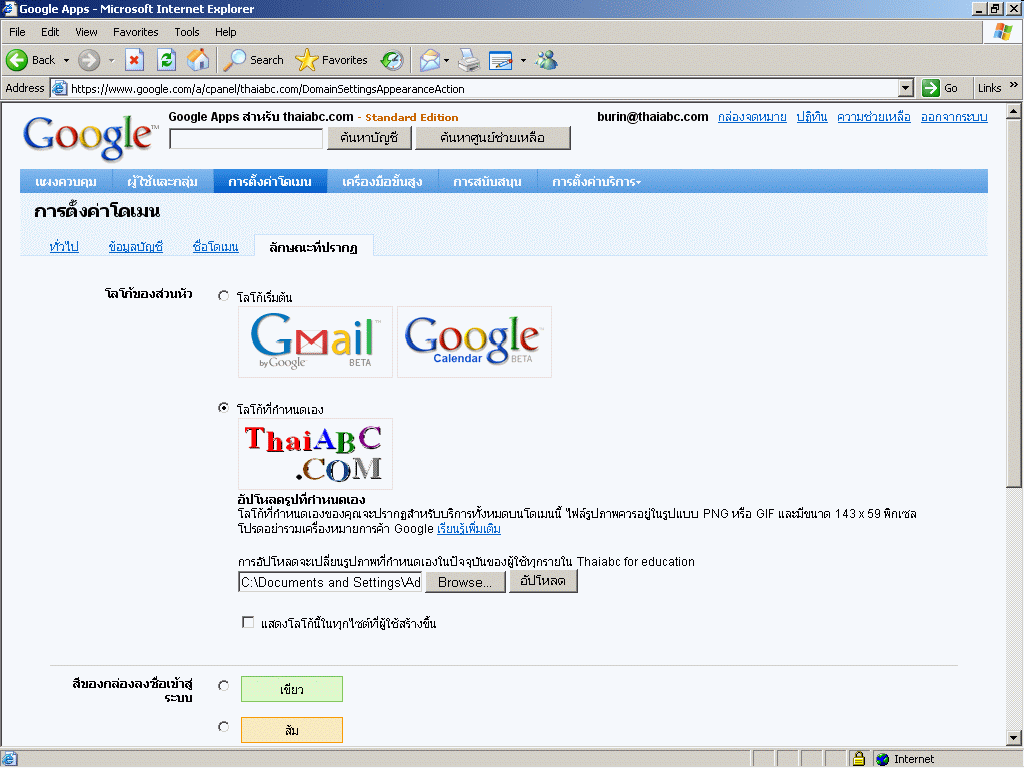Expand the Back button history dropdown

[x=66, y=60]
